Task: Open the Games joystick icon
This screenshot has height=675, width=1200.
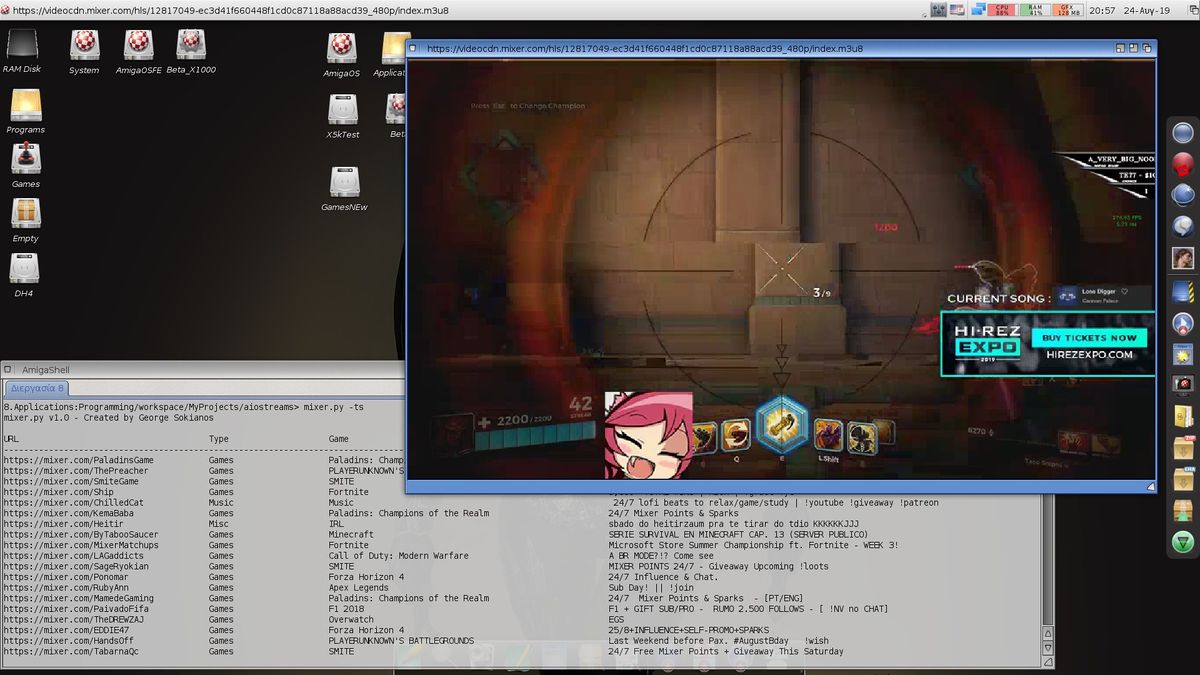Action: (25, 160)
